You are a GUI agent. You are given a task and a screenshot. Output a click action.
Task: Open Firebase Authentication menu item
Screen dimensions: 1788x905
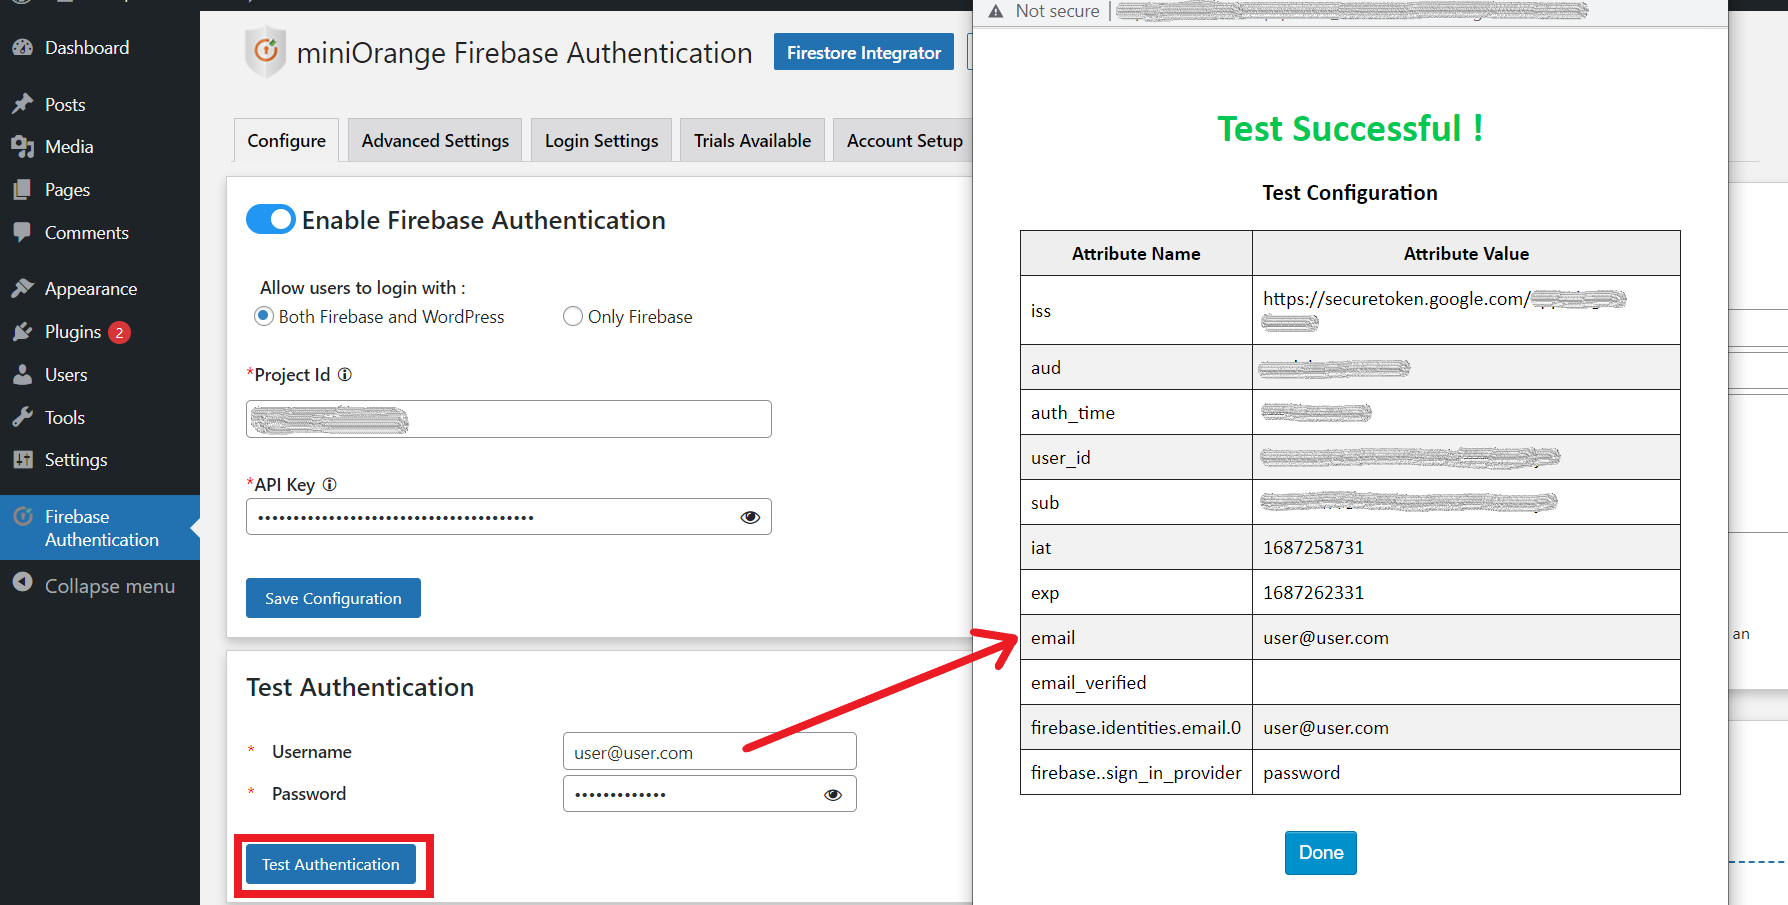point(102,528)
